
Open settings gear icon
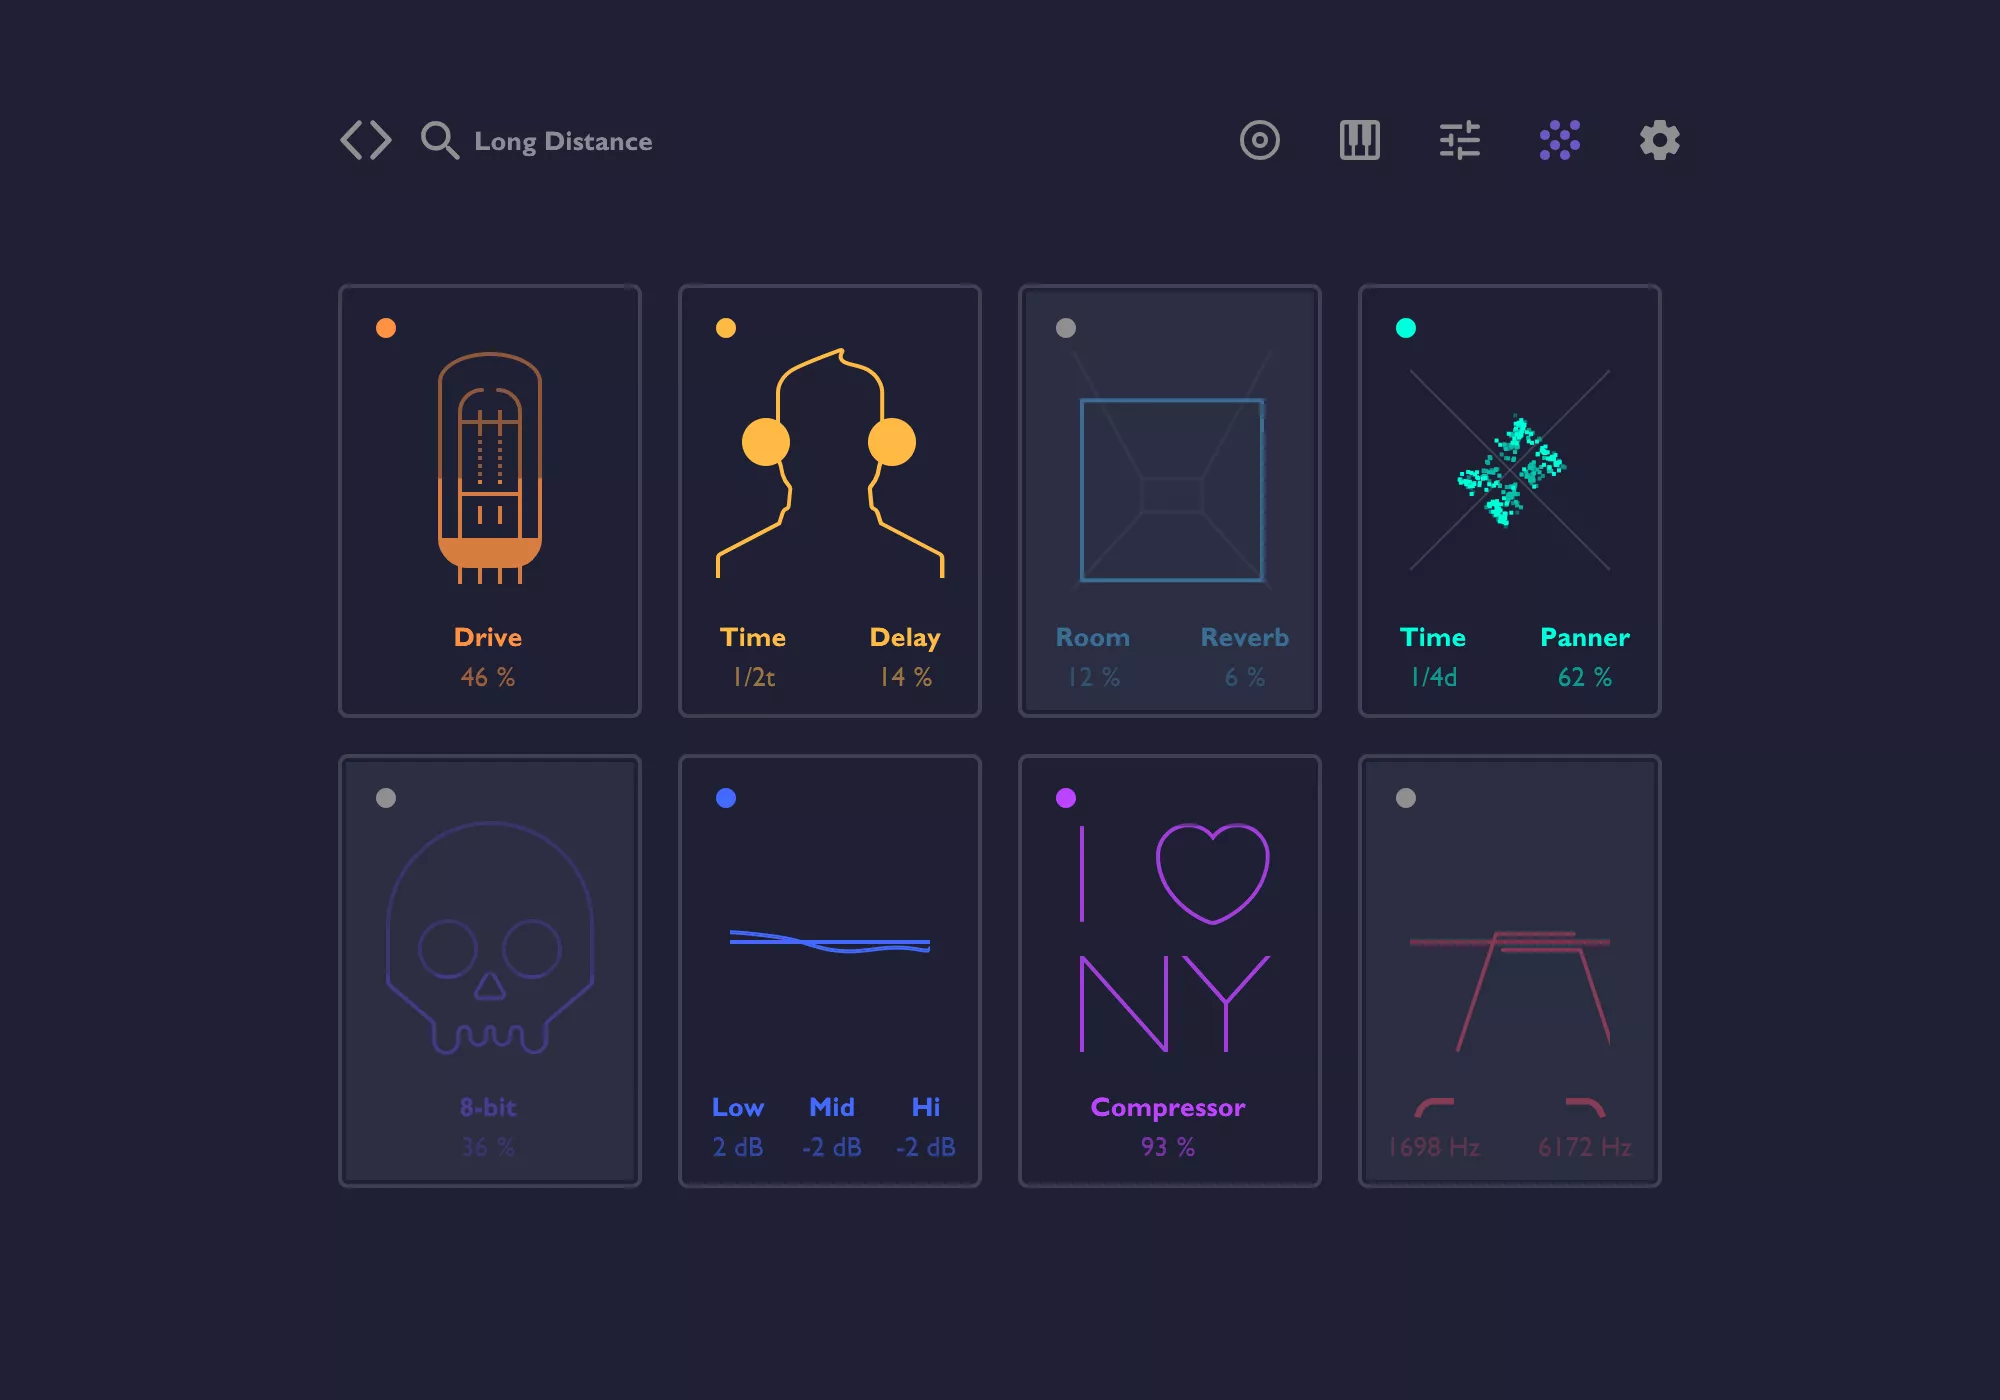pyautogui.click(x=1659, y=140)
